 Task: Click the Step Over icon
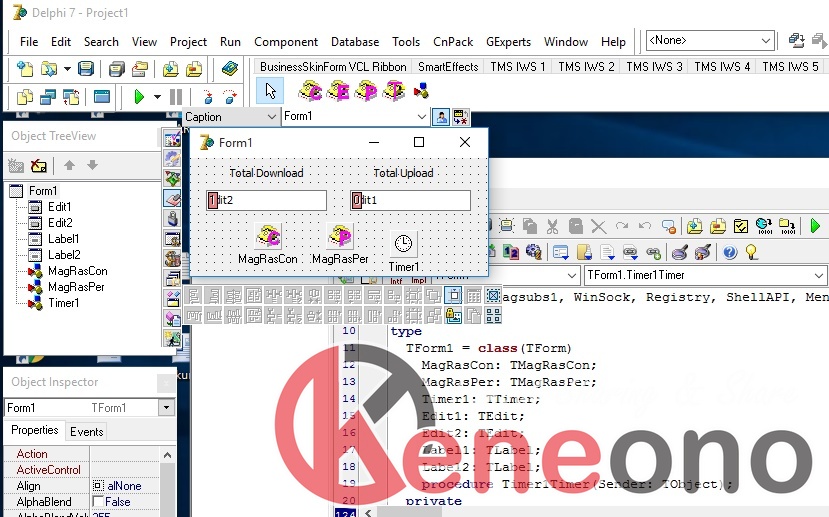[x=231, y=97]
